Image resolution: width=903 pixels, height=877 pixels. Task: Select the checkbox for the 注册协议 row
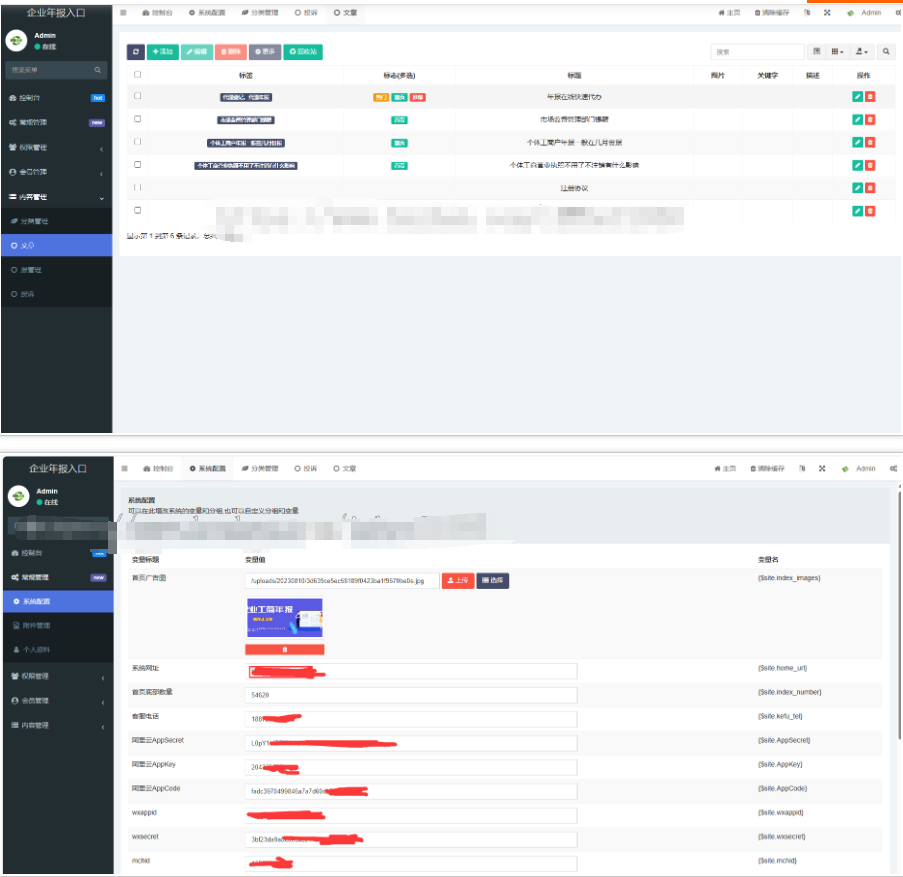pos(138,187)
